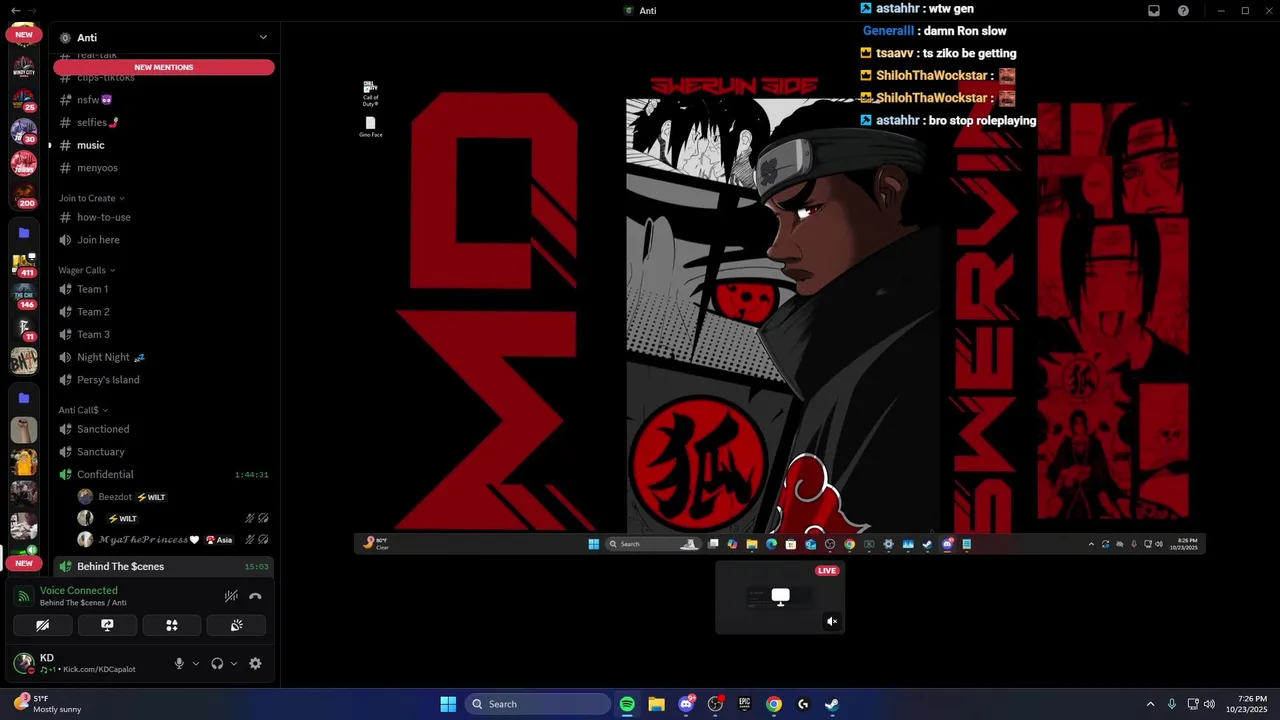This screenshot has width=1280, height=720.
Task: Join Sanctuary voice channel
Action: click(164, 452)
